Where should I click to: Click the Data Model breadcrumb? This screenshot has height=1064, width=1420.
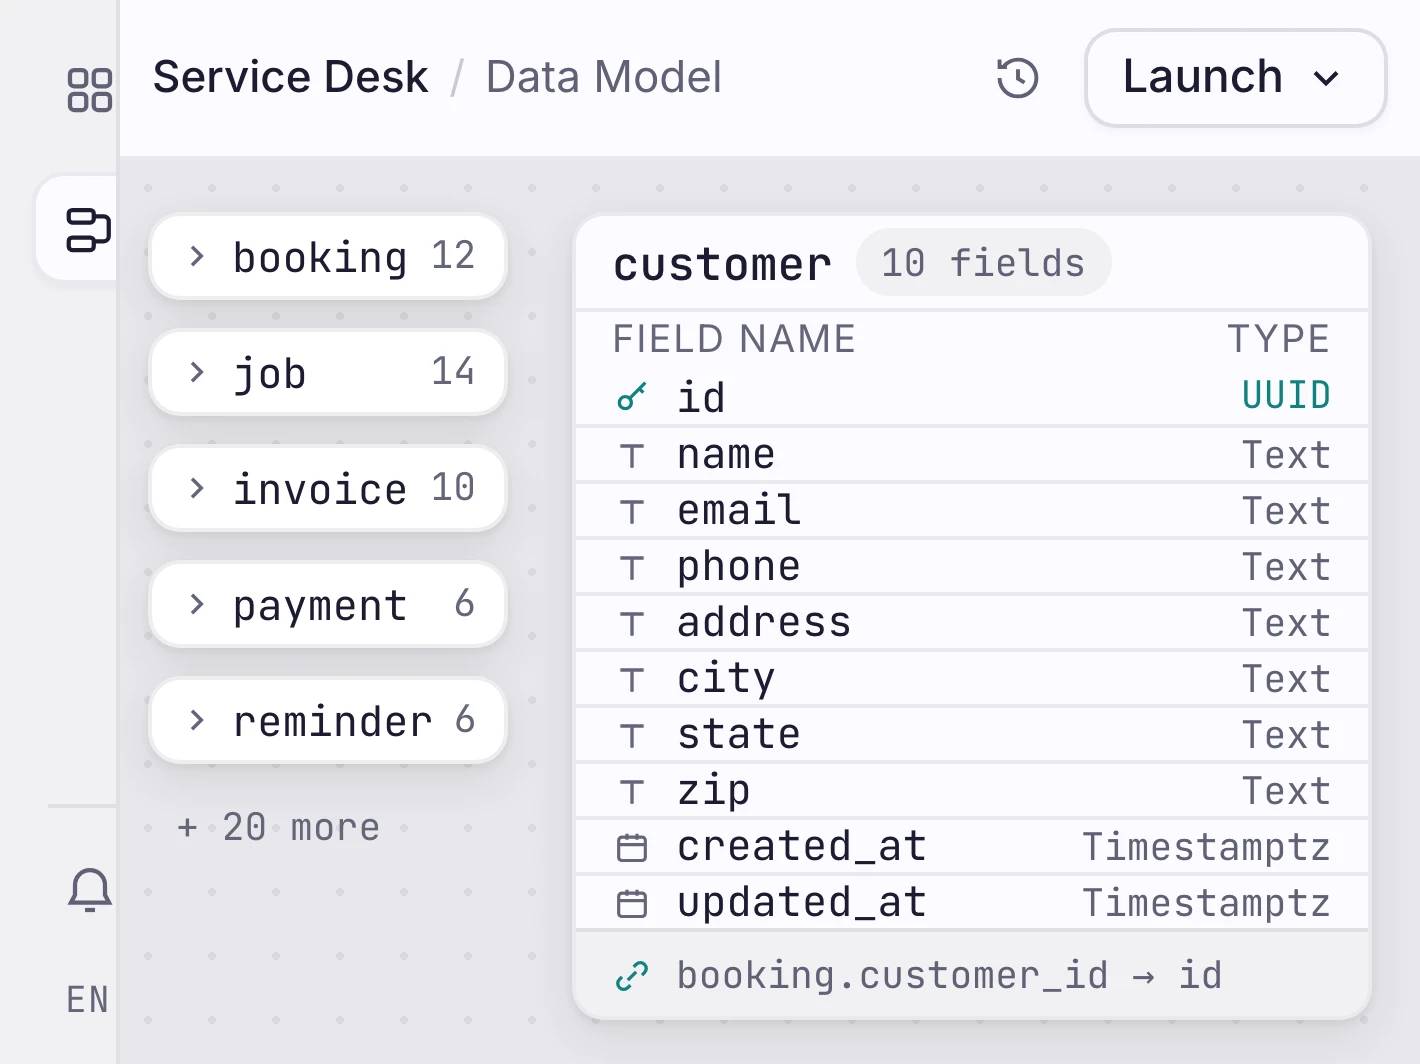tap(603, 77)
